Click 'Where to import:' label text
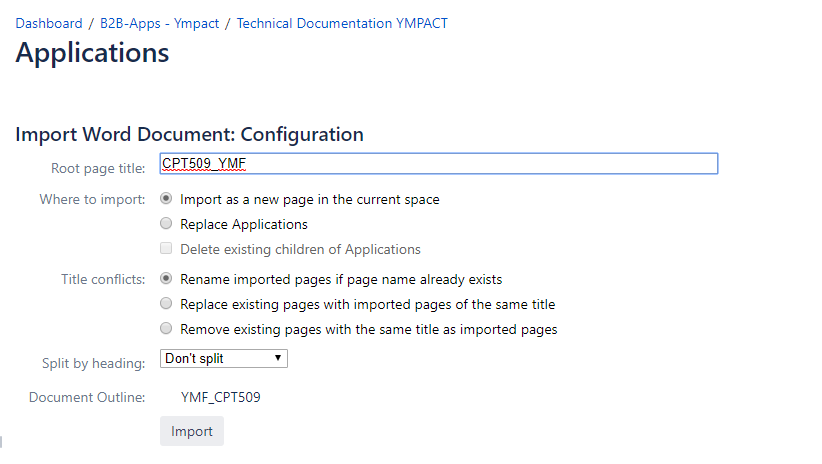This screenshot has width=822, height=464. (x=92, y=199)
